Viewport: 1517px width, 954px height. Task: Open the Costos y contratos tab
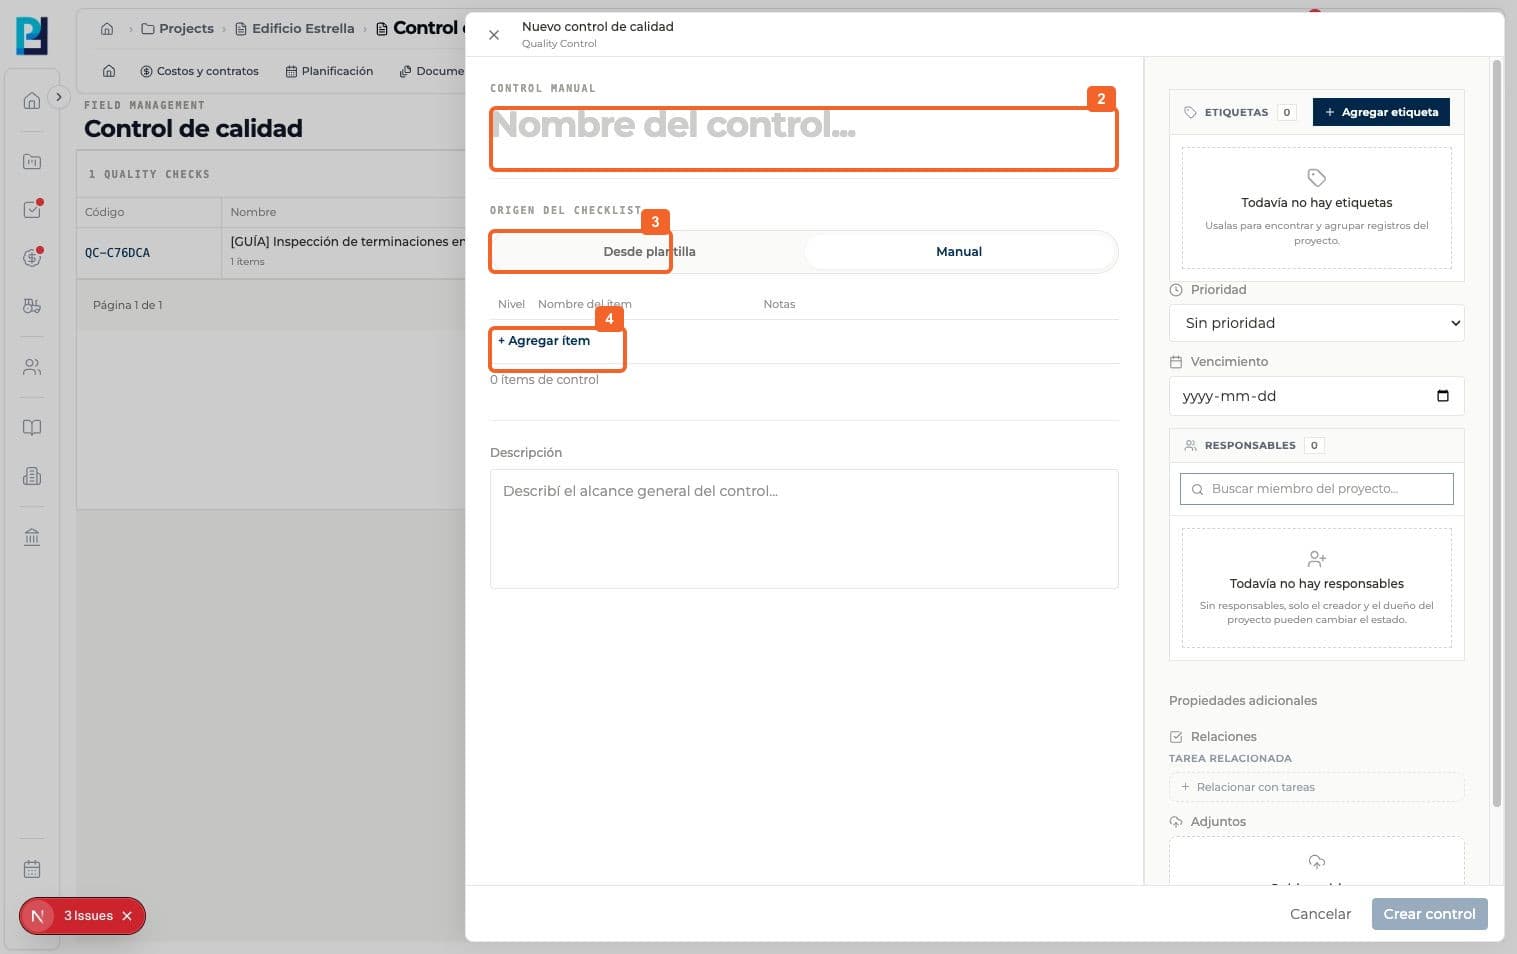[x=199, y=71]
